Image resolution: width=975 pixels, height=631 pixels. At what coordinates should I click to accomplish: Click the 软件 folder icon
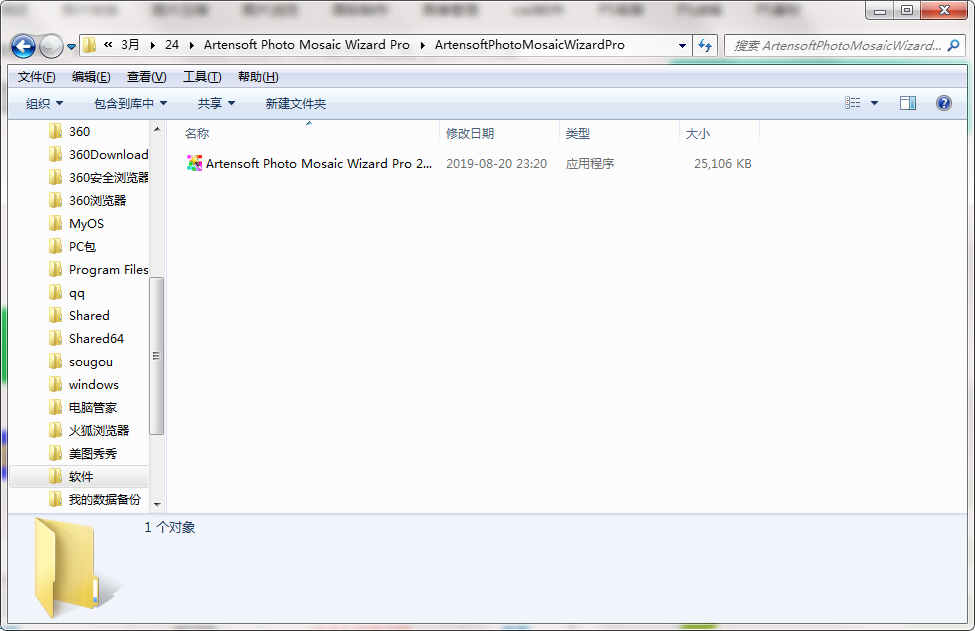click(x=55, y=476)
